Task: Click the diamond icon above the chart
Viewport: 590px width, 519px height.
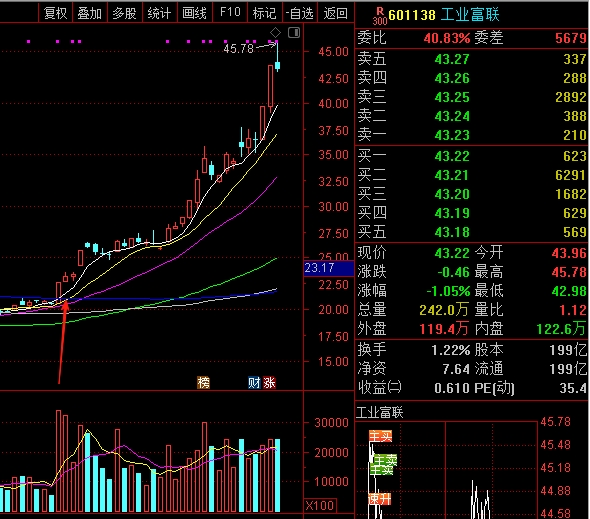Action: tap(275, 33)
